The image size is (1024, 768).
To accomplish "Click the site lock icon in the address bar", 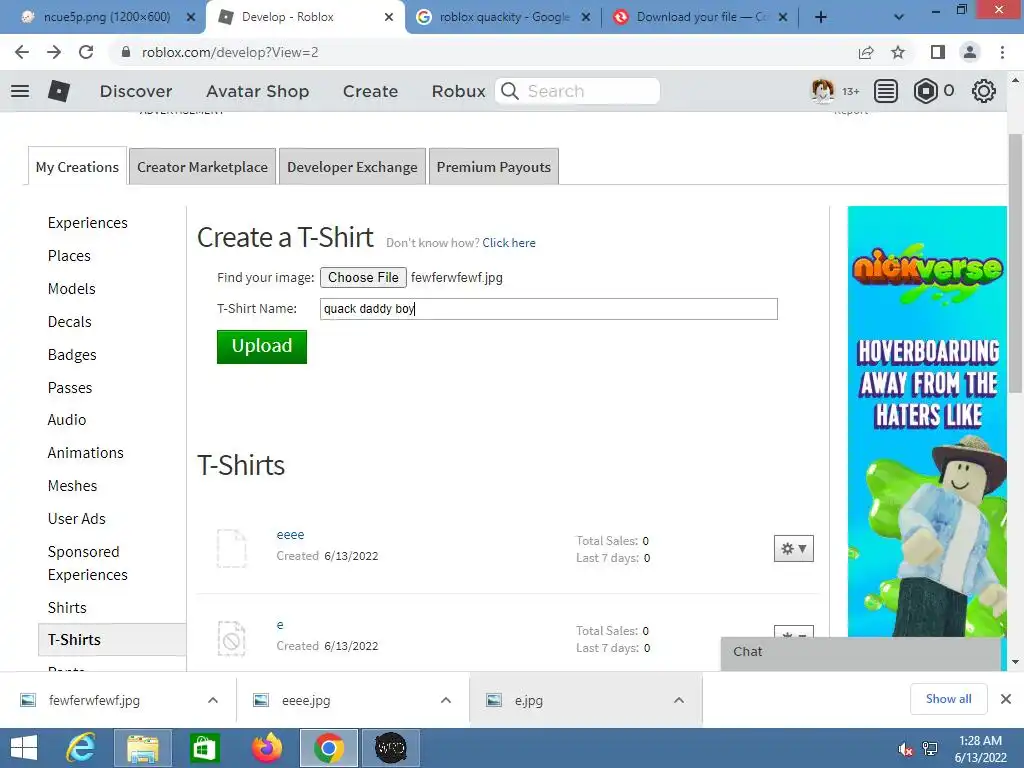I will coord(126,52).
